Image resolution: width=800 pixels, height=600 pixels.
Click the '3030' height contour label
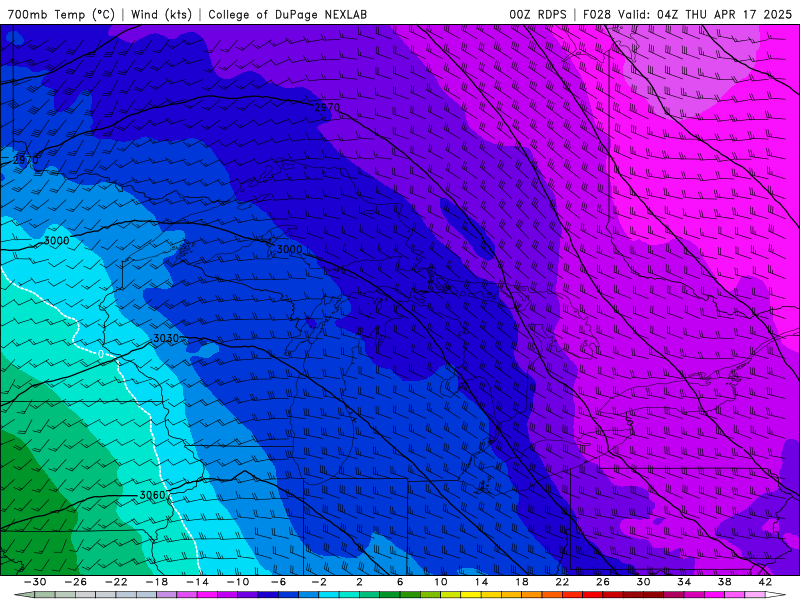click(x=166, y=338)
